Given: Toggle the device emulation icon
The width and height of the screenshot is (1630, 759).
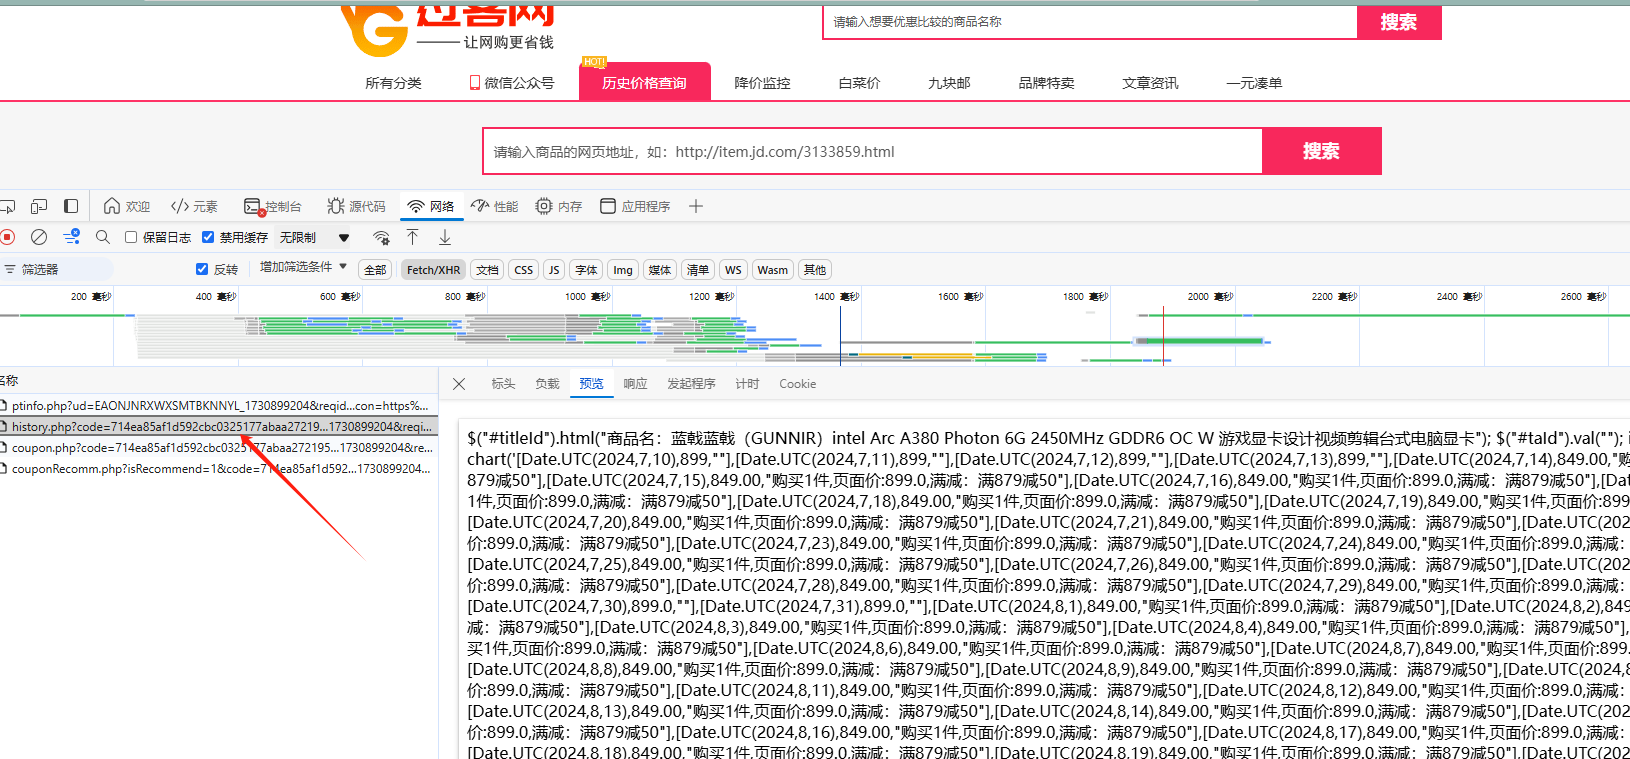Looking at the screenshot, I should pyautogui.click(x=39, y=206).
